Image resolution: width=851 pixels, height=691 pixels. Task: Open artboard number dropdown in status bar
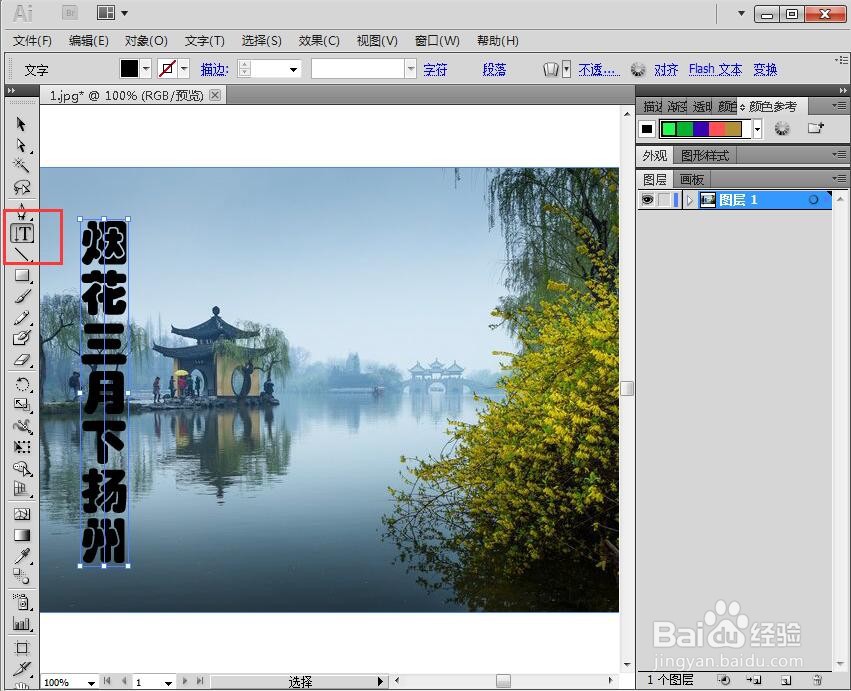pyautogui.click(x=168, y=683)
